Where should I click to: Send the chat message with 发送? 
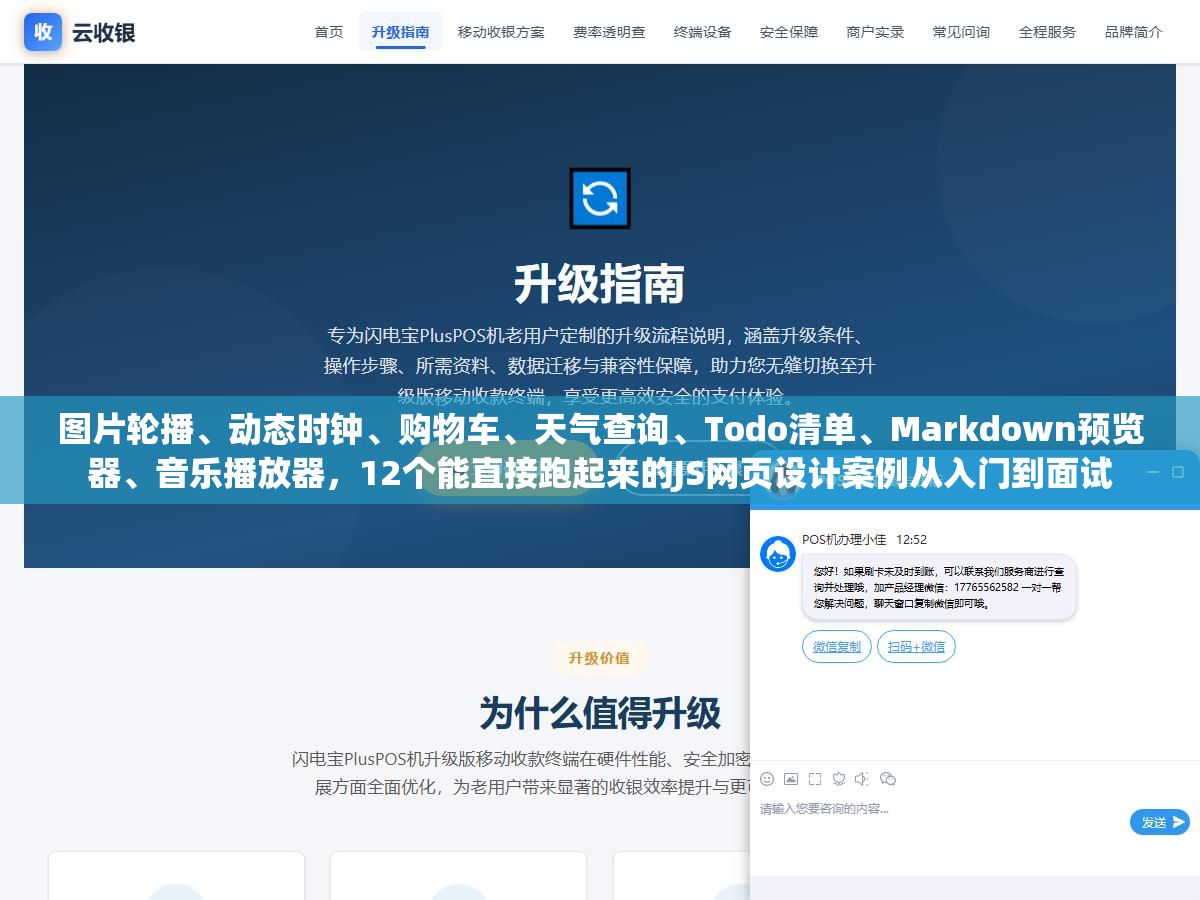click(1160, 822)
